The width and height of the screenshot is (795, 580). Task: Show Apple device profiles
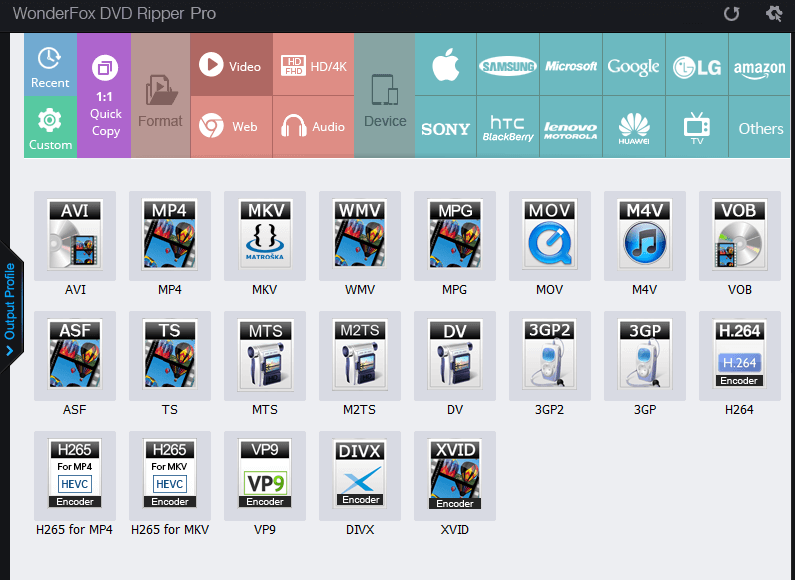click(446, 64)
